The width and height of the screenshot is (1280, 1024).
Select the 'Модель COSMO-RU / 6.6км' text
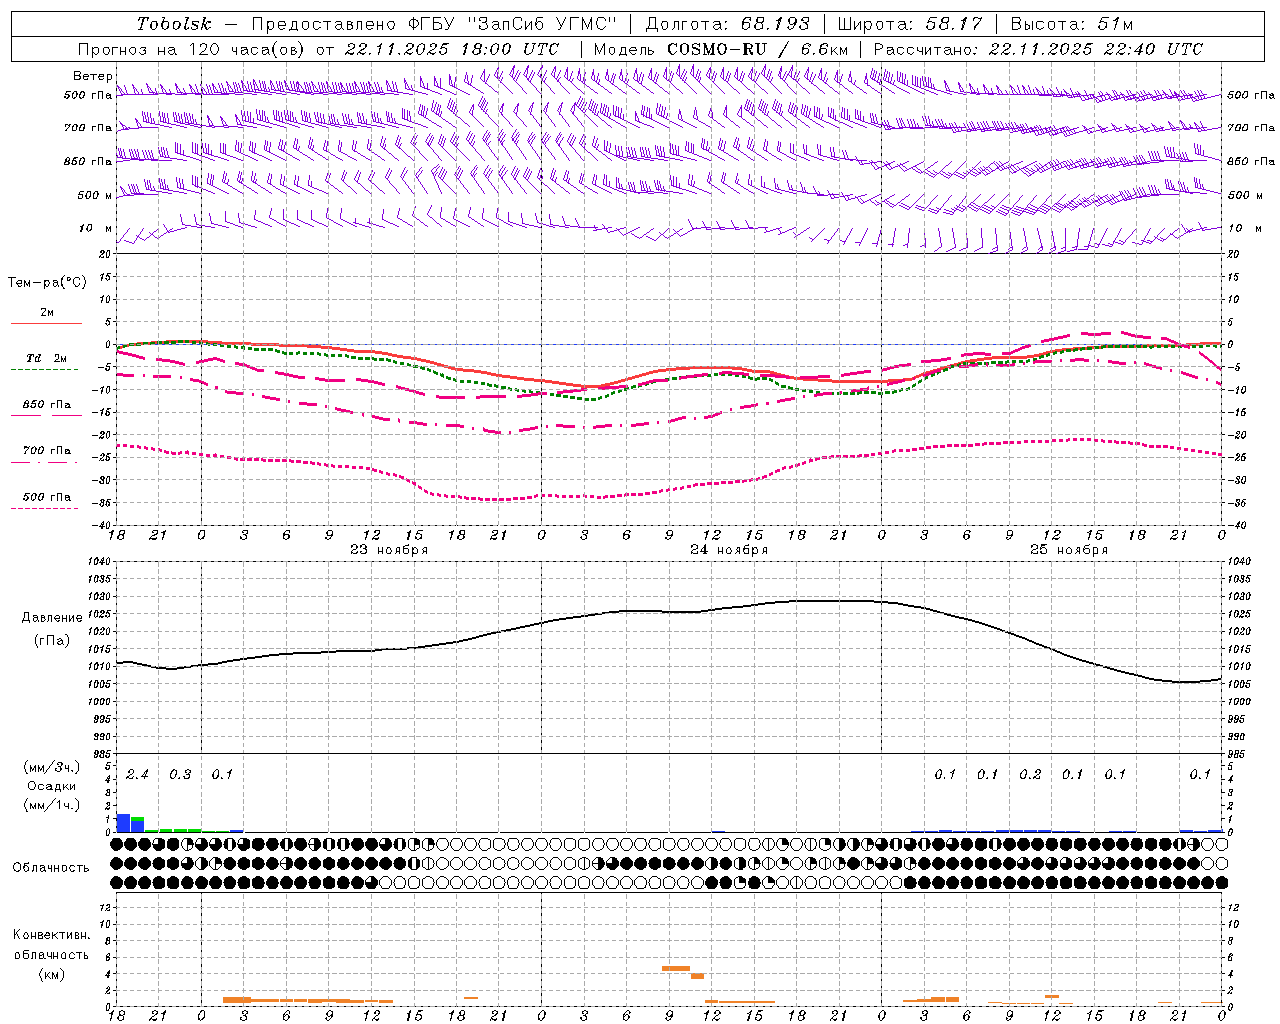point(720,49)
